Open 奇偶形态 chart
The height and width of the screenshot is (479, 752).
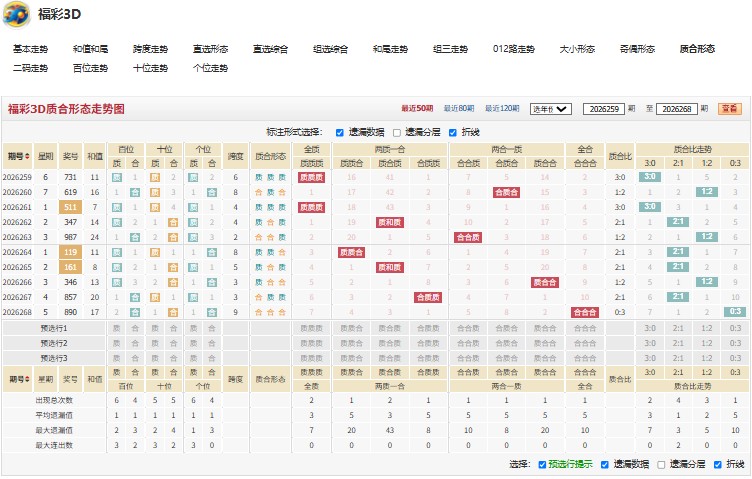(x=637, y=49)
